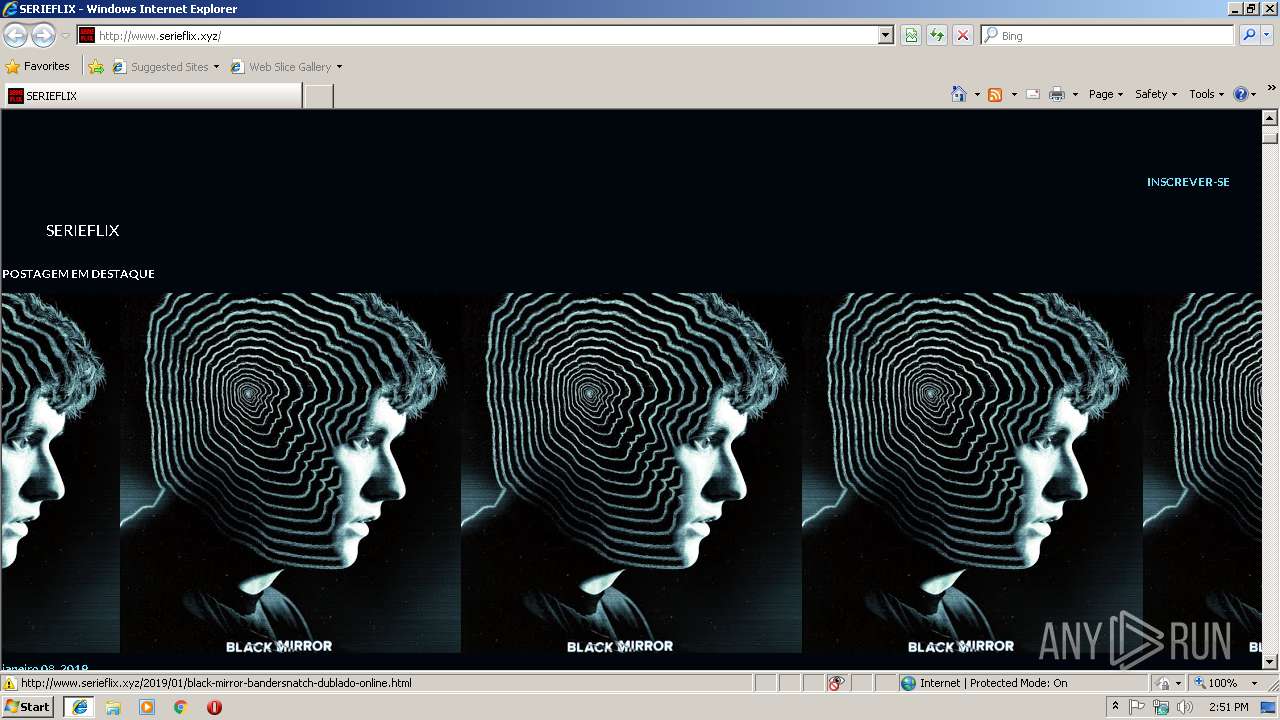Click the Bing search box
The height and width of the screenshot is (720, 1280).
1108,35
